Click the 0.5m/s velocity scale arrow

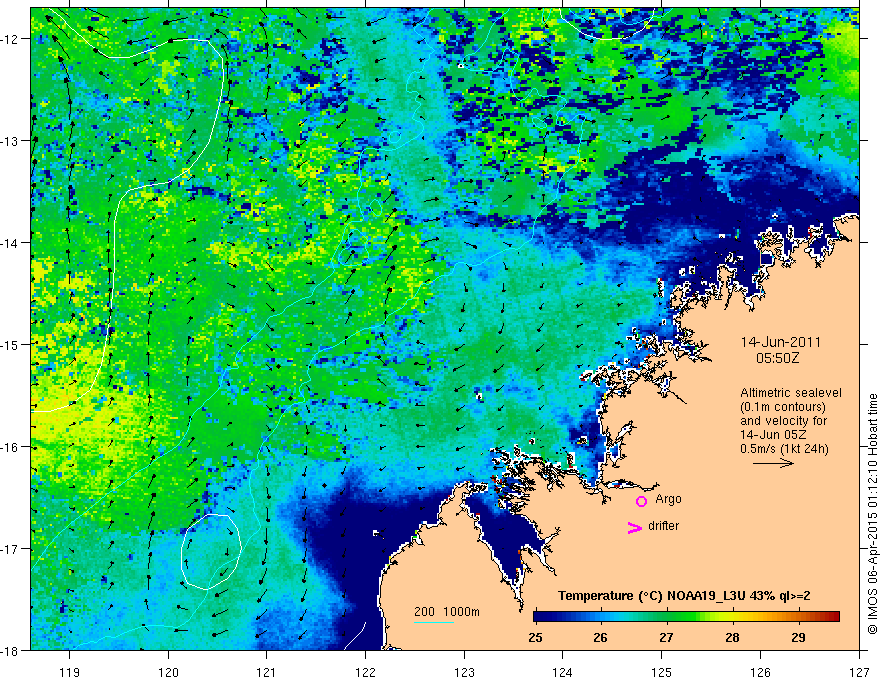click(773, 463)
